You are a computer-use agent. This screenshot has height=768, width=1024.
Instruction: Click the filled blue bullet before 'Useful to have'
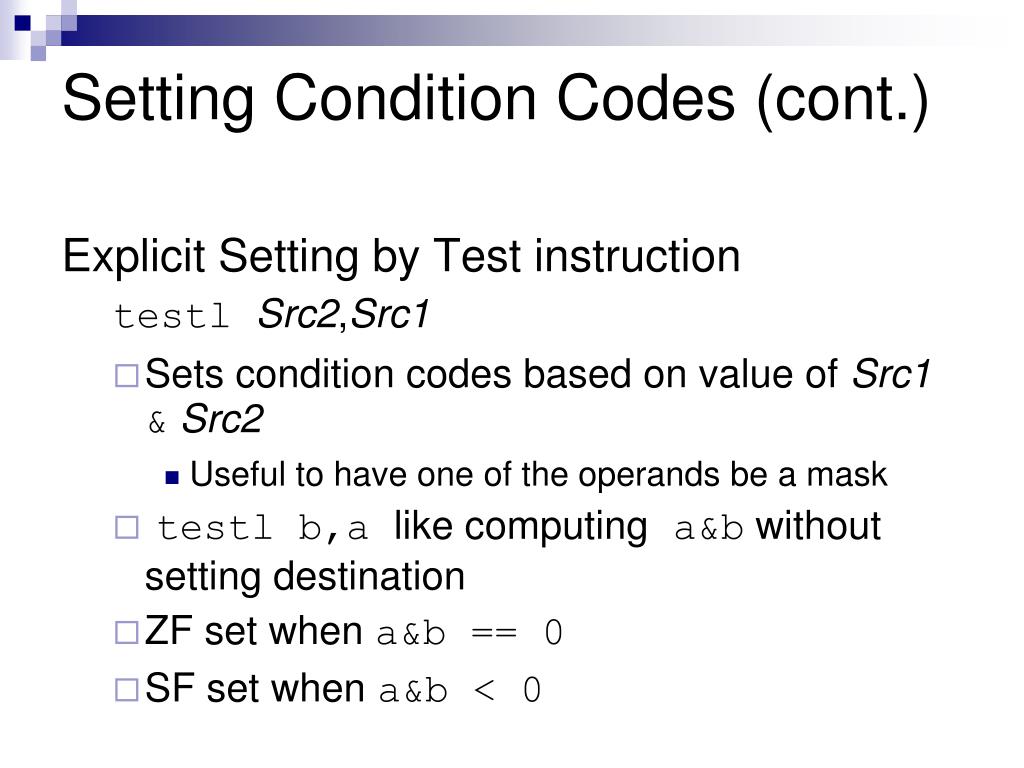click(x=172, y=478)
